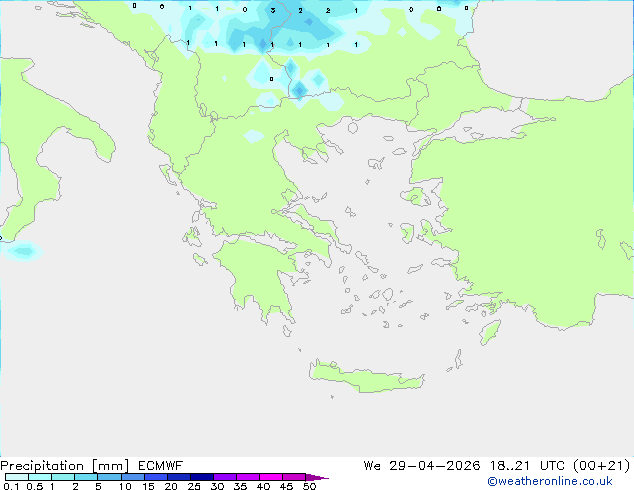Click the 20–25 mm legend swatch

coord(179,477)
